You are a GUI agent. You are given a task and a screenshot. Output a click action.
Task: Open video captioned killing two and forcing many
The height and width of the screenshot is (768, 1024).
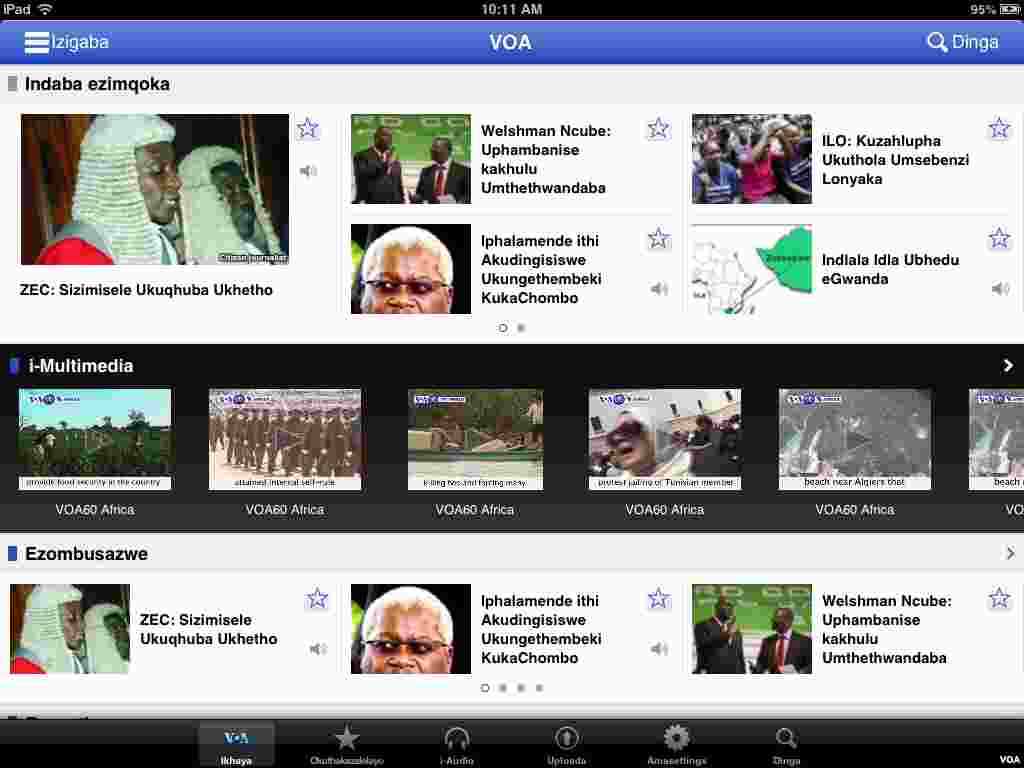pos(475,439)
